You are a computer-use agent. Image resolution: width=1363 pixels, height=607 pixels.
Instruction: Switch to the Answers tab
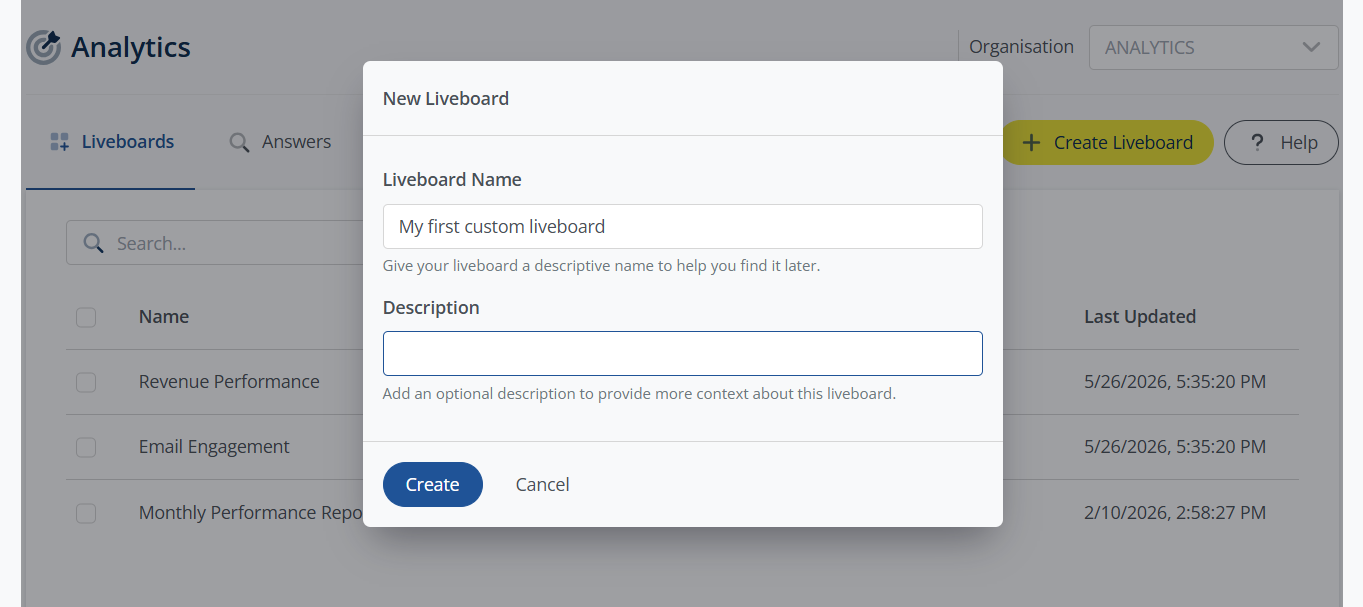[x=280, y=142]
